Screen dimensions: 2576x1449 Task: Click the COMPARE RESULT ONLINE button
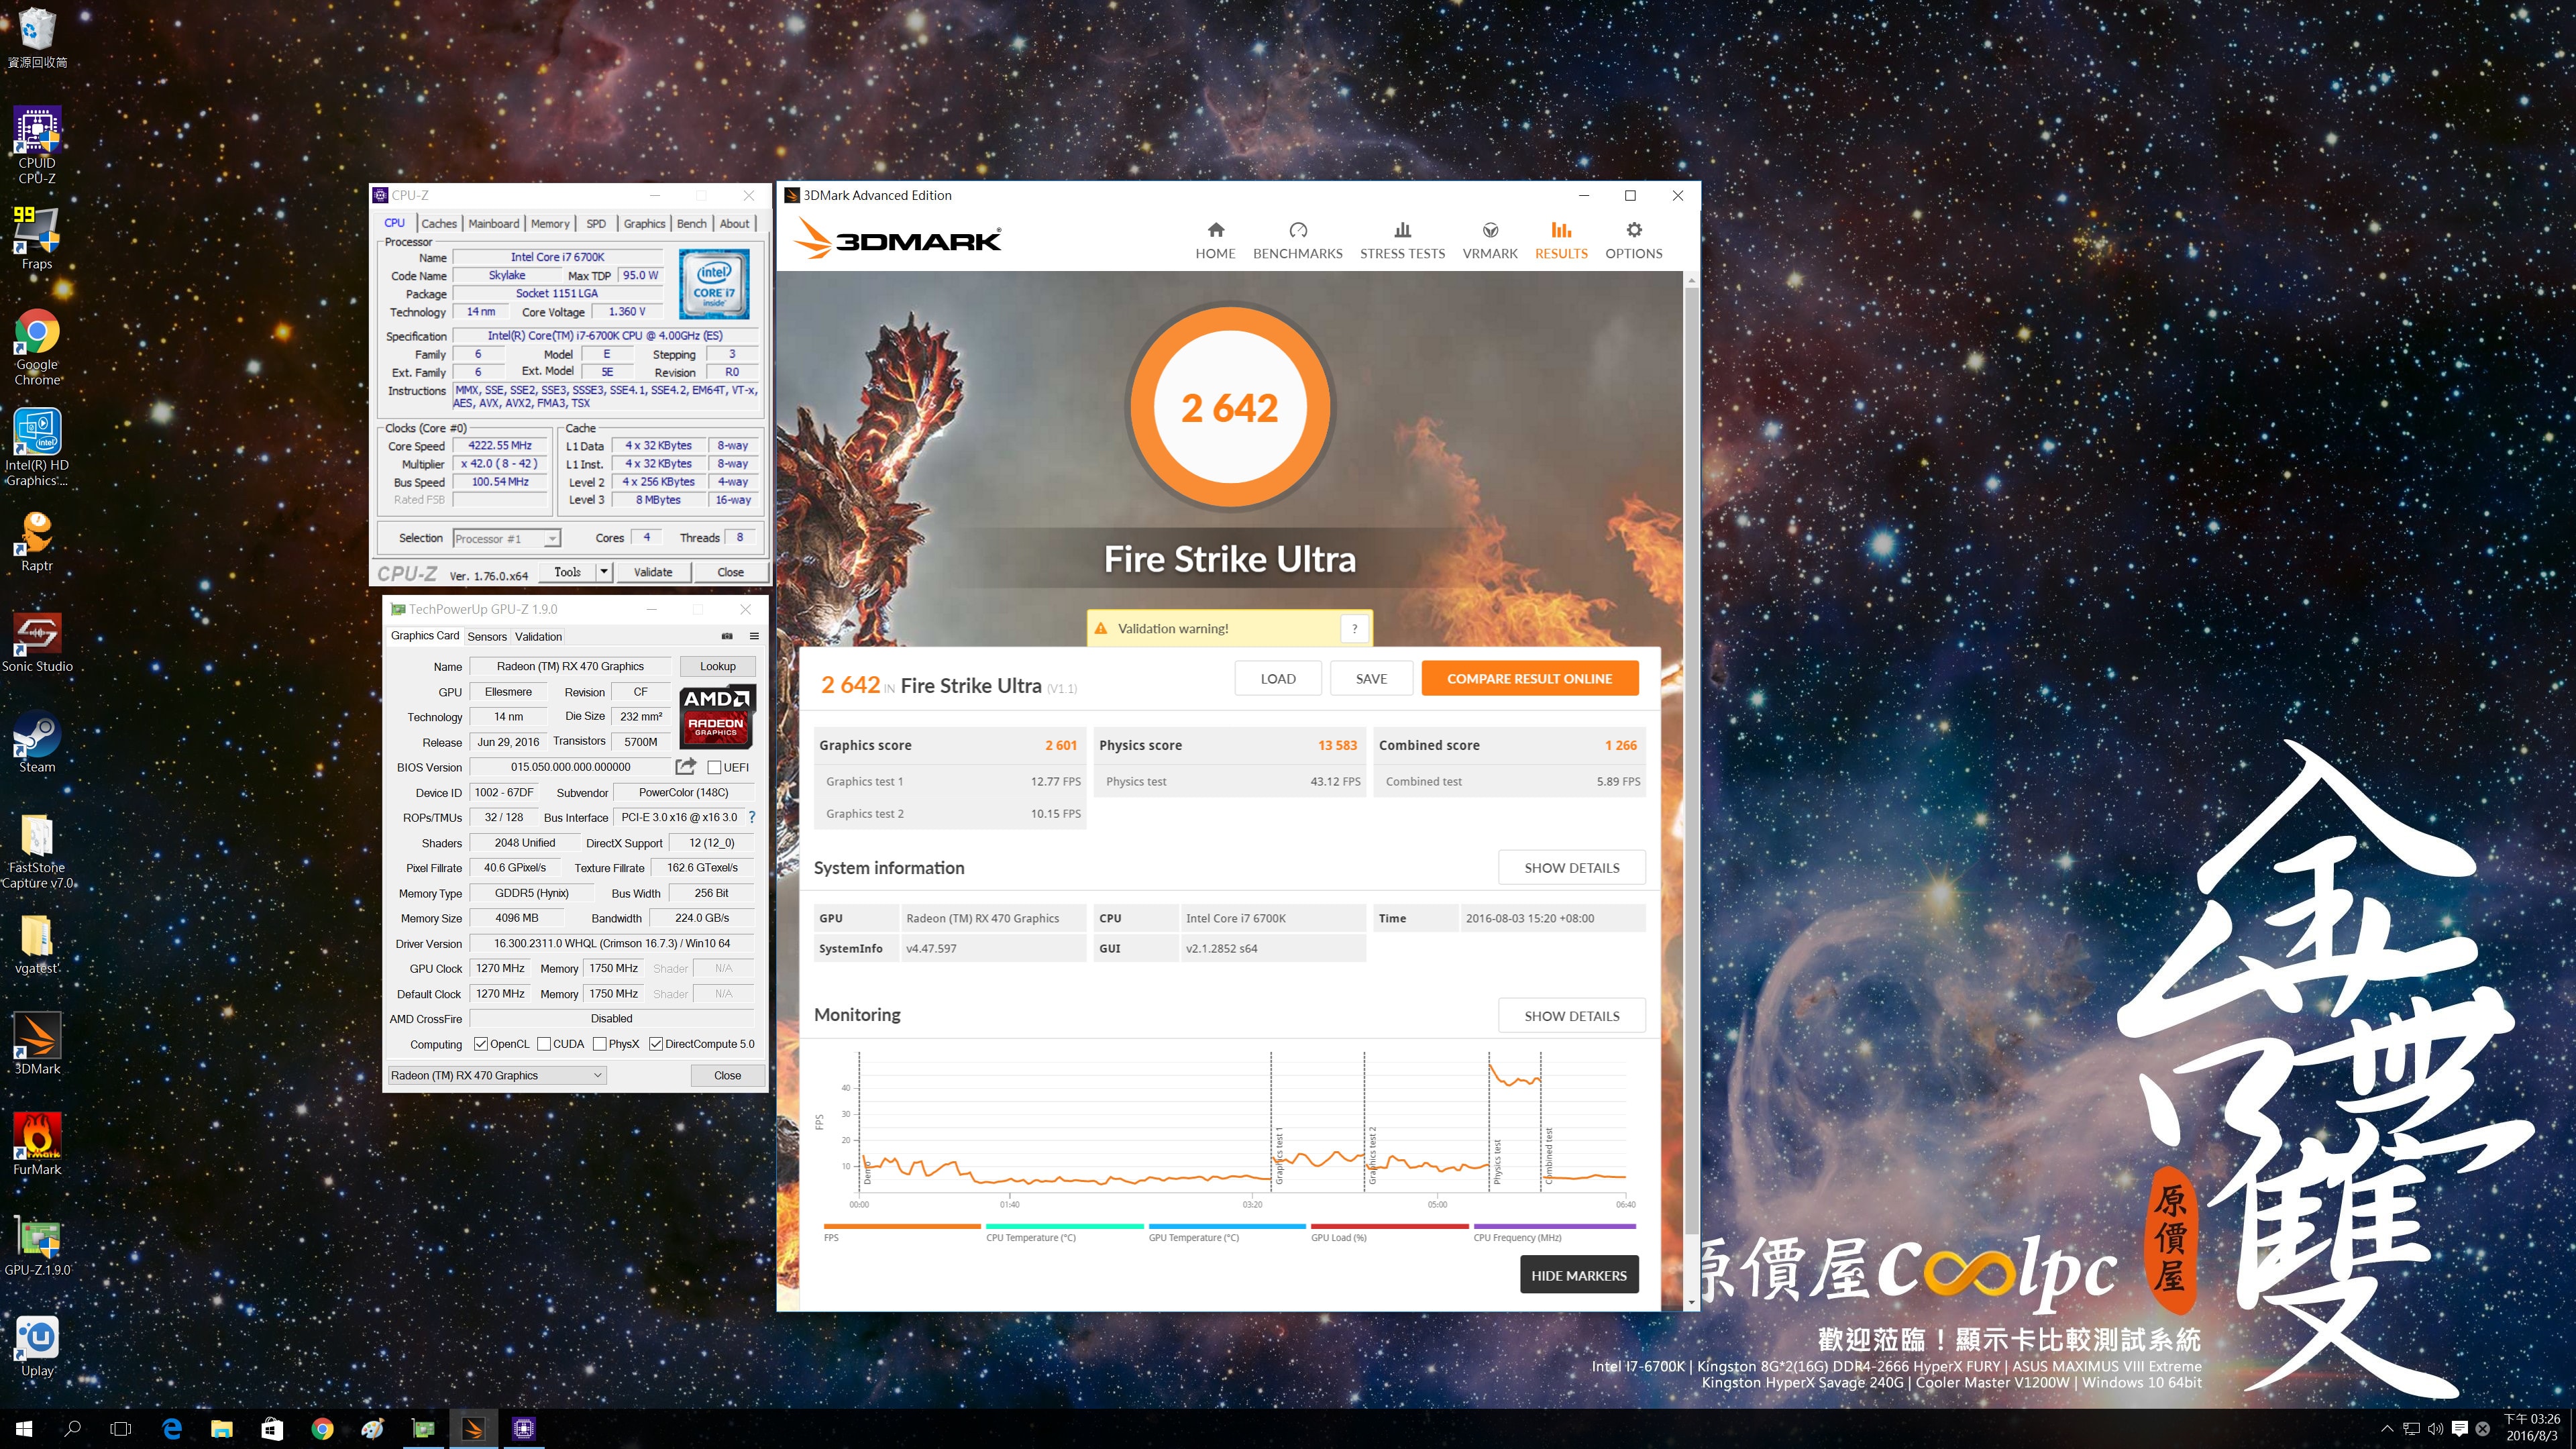1529,678
